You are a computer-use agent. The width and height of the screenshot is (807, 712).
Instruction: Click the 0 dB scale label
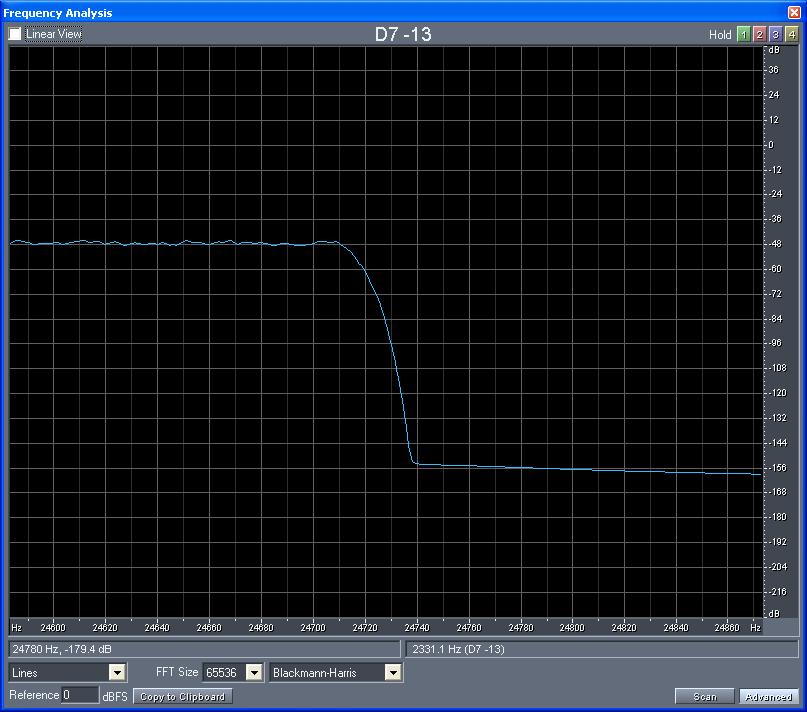tap(771, 145)
